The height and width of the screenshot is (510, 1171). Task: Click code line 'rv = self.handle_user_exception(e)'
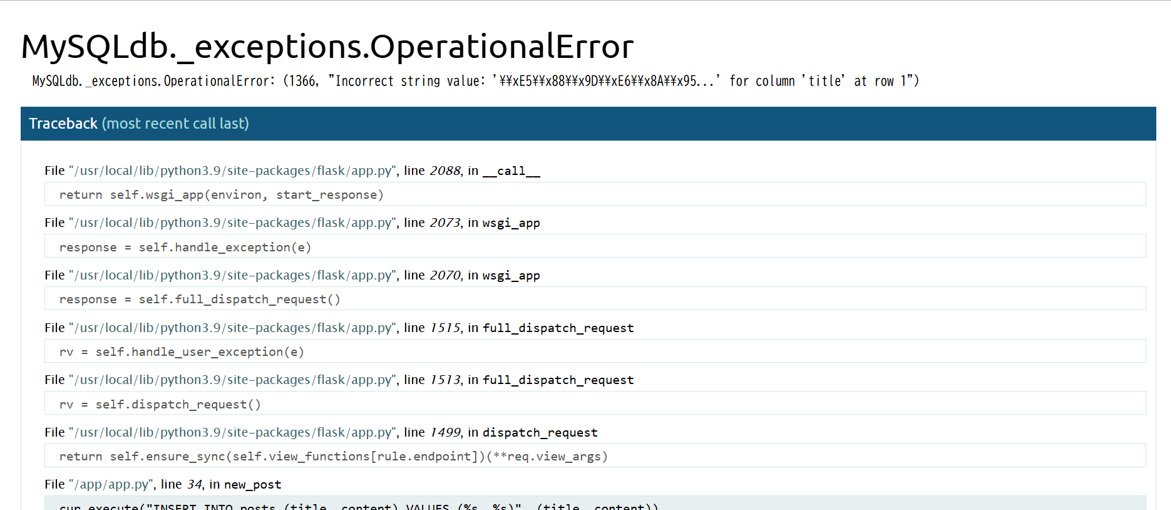[595, 351]
